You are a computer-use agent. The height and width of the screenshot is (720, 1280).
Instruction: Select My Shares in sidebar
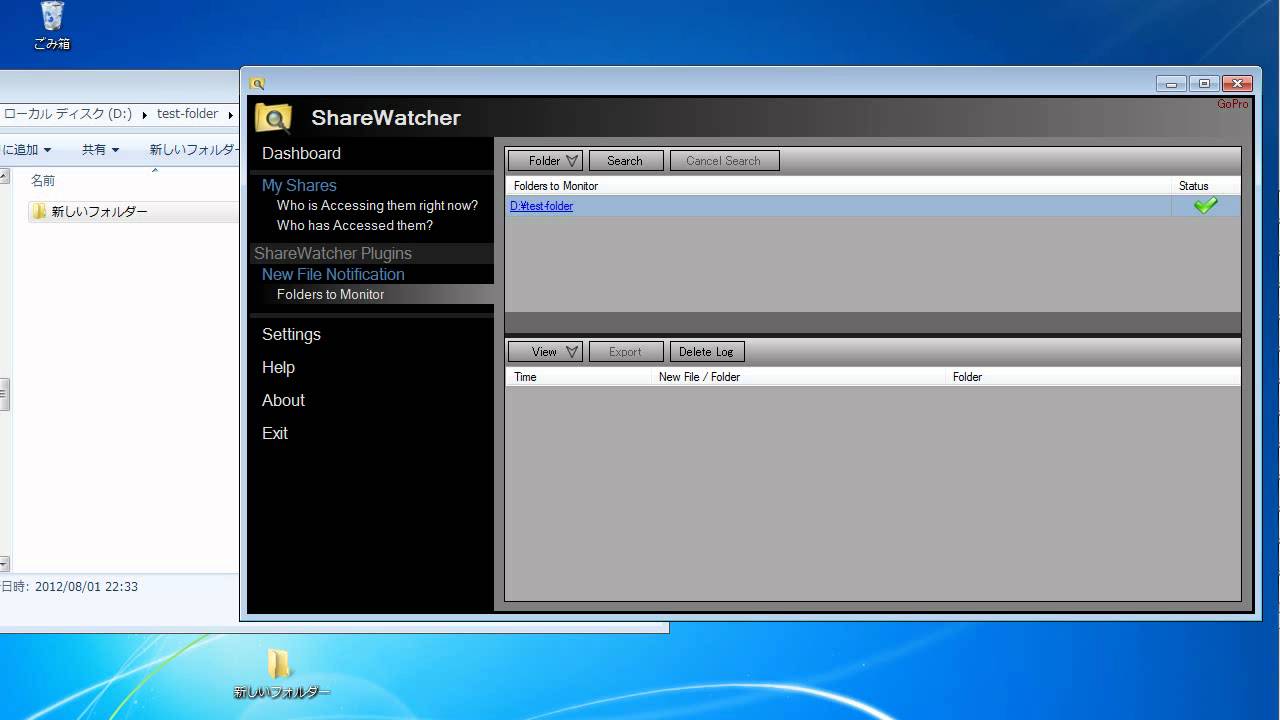(x=299, y=185)
